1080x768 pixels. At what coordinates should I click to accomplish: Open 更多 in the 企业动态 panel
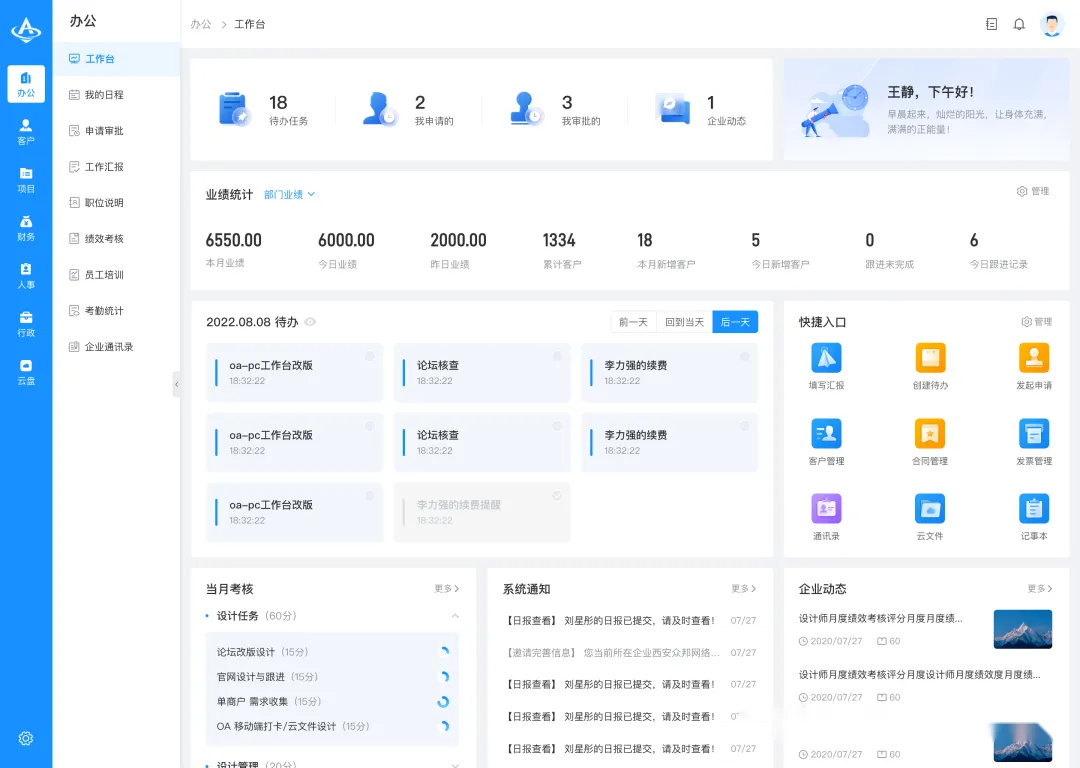(x=1040, y=589)
